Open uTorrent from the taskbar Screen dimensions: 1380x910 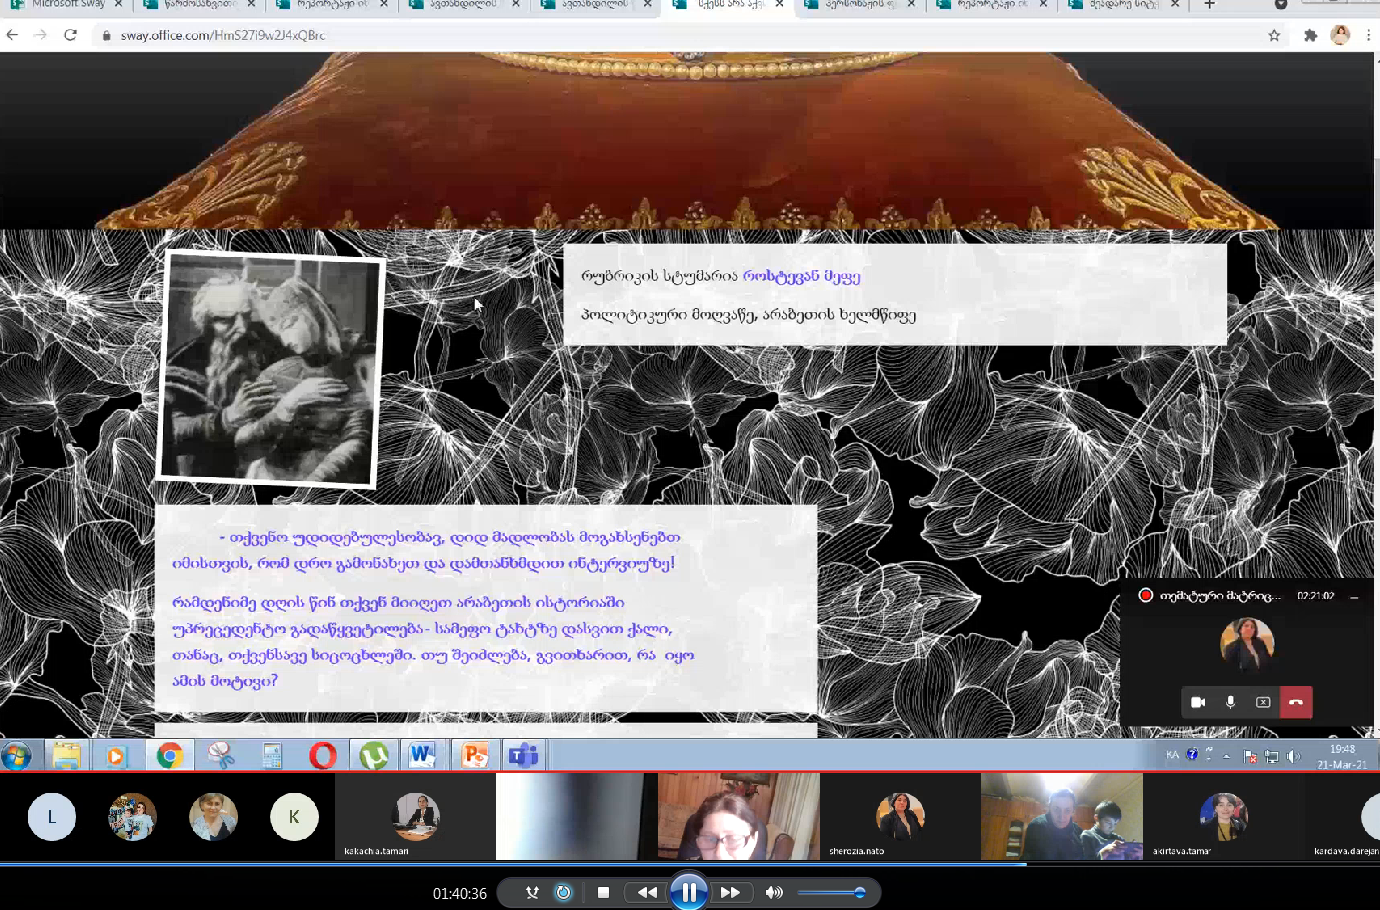point(373,755)
